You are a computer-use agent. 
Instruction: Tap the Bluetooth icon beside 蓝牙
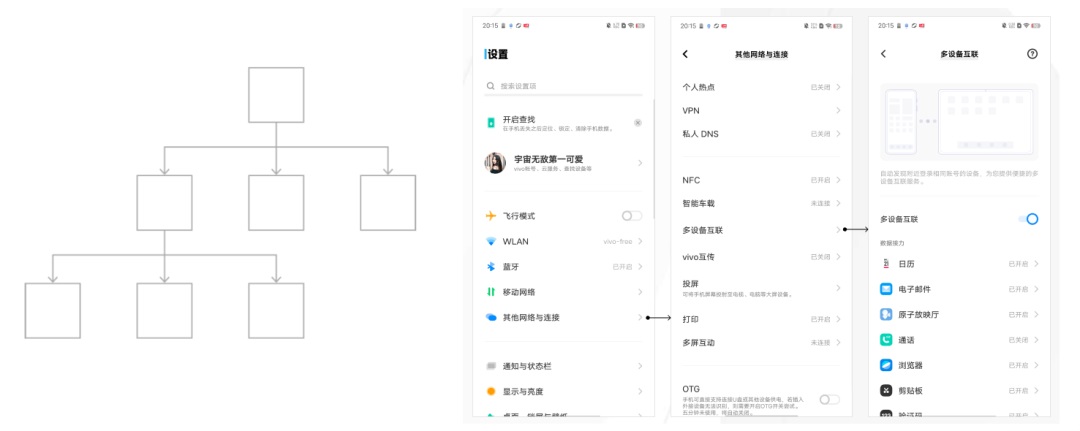pos(490,266)
